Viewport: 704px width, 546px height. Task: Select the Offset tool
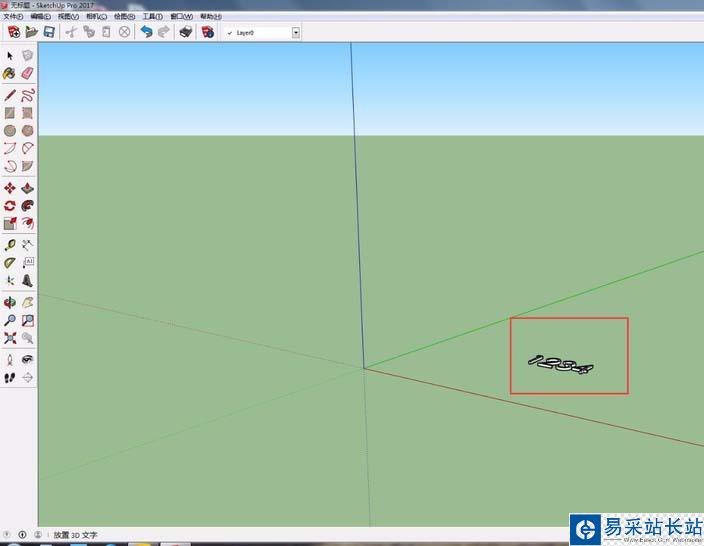[27, 223]
